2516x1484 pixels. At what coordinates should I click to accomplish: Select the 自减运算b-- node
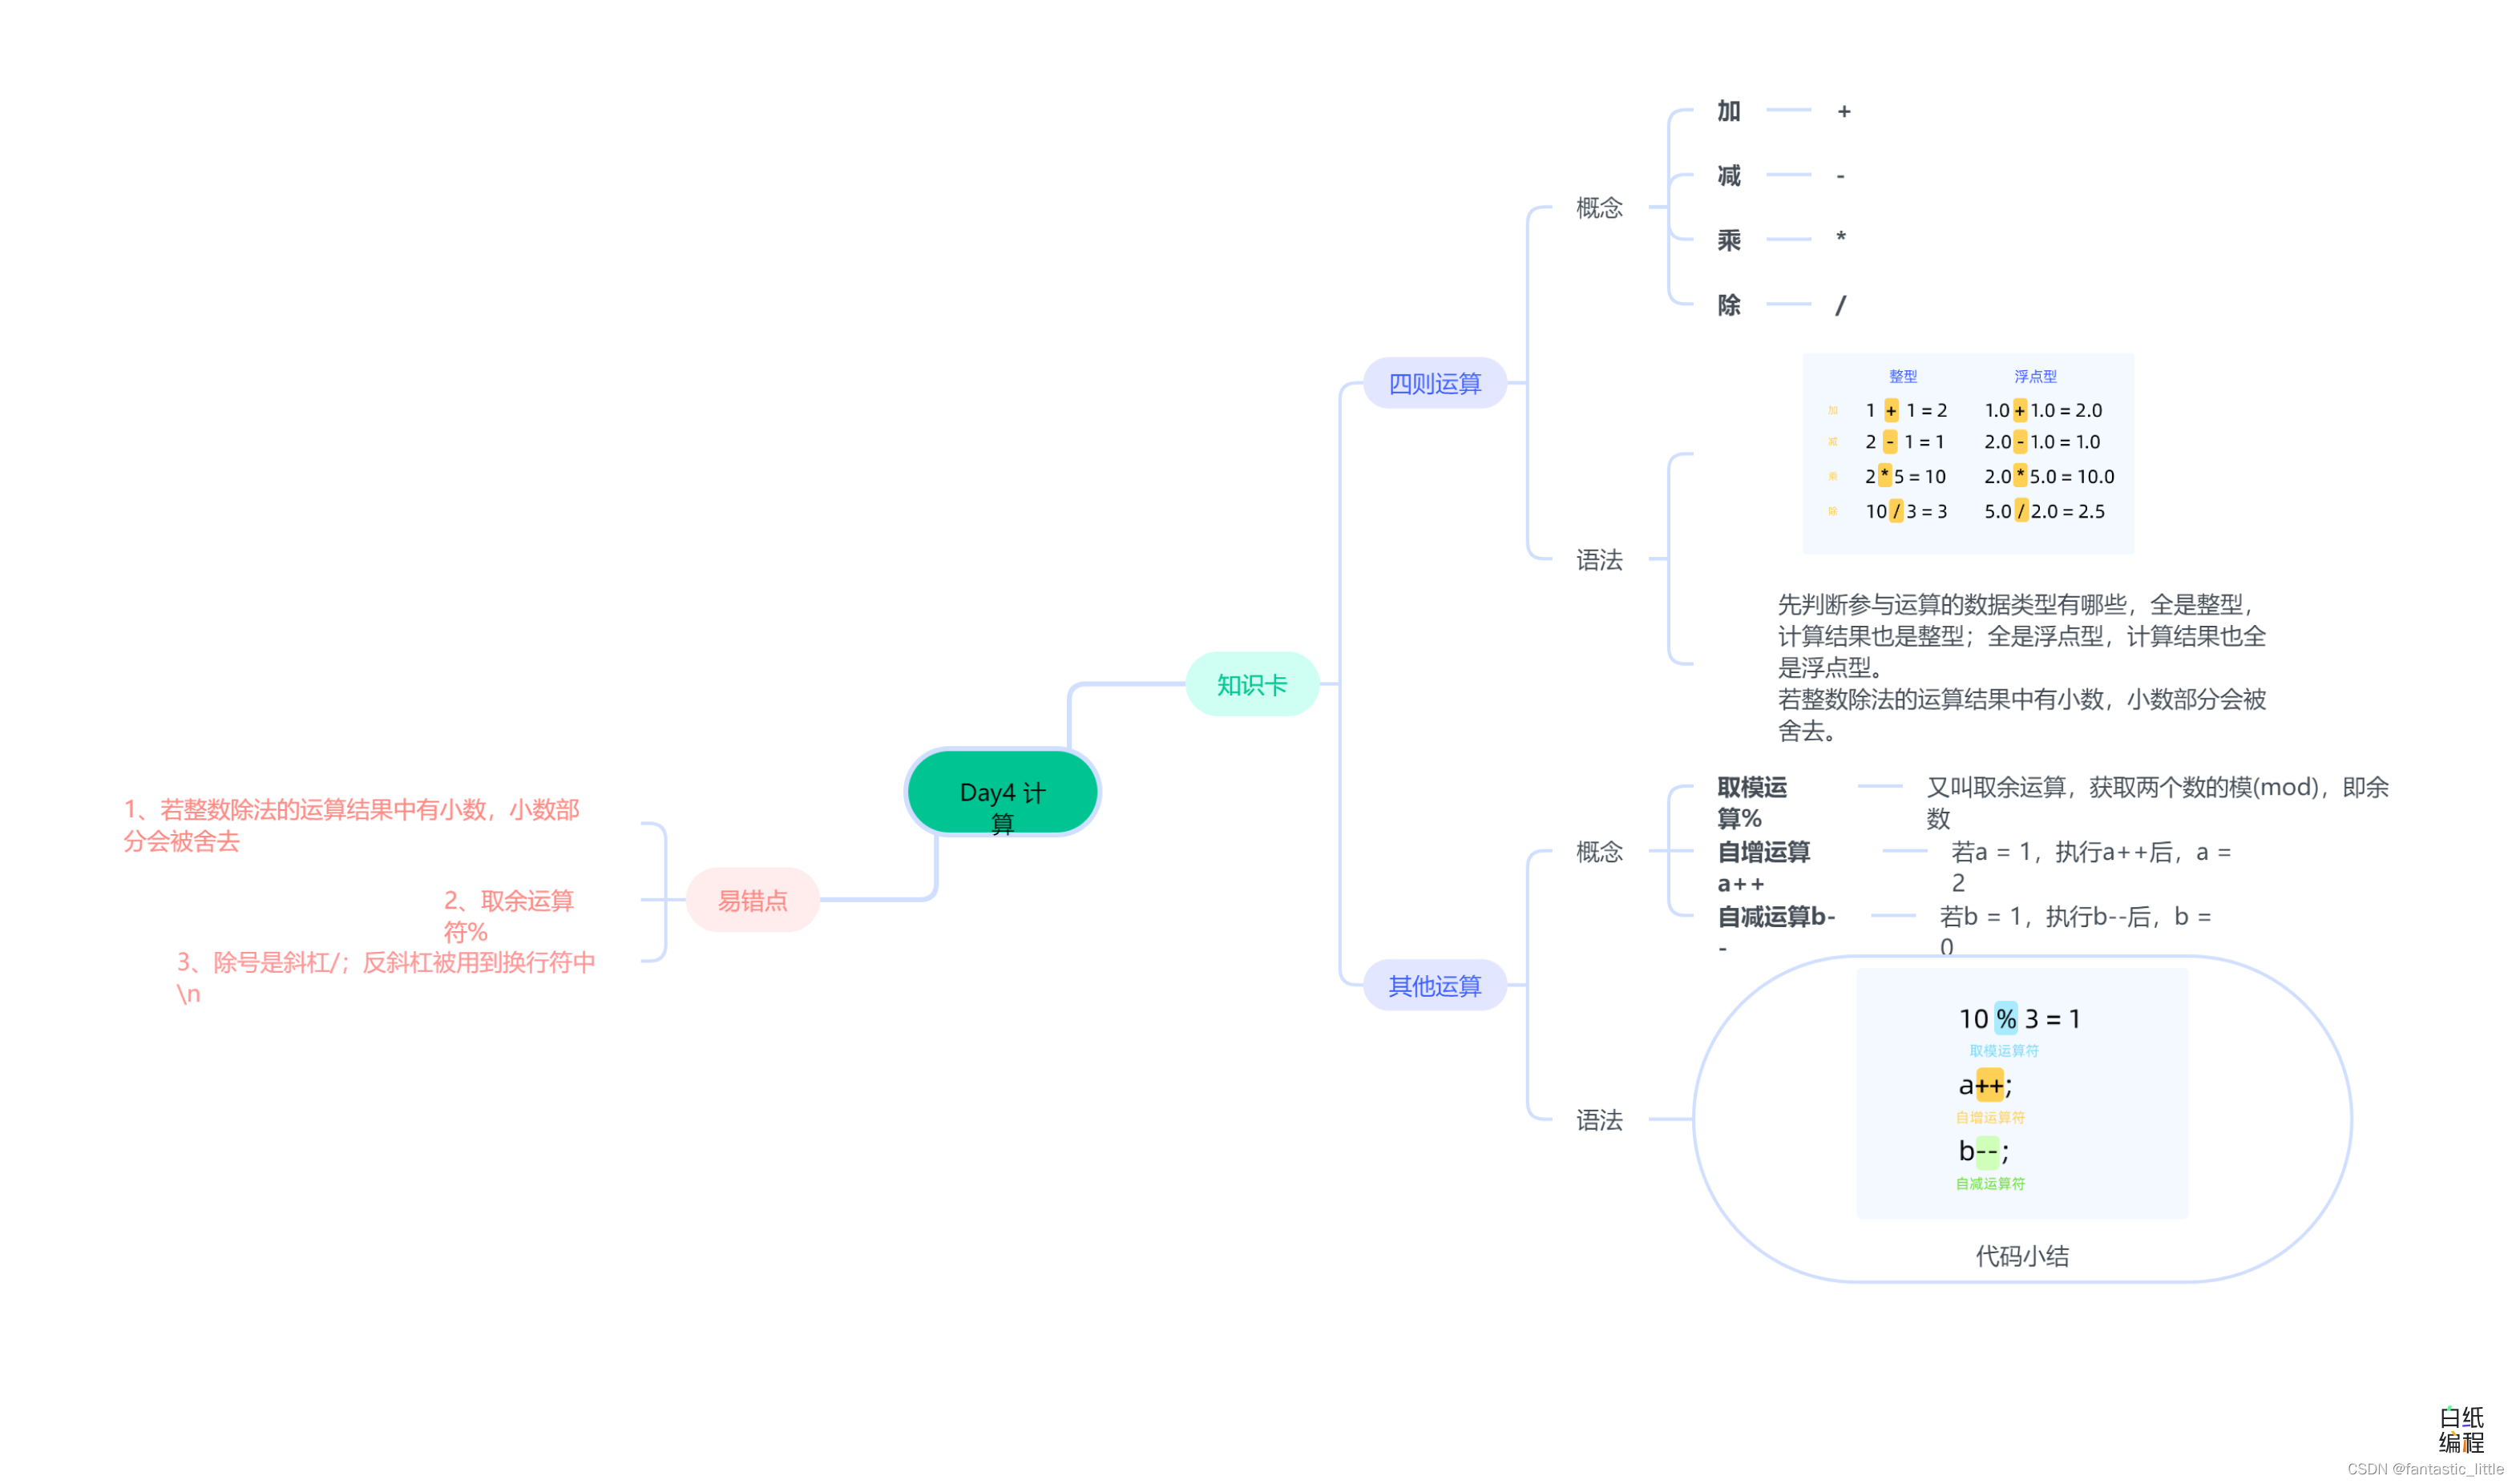click(1777, 932)
